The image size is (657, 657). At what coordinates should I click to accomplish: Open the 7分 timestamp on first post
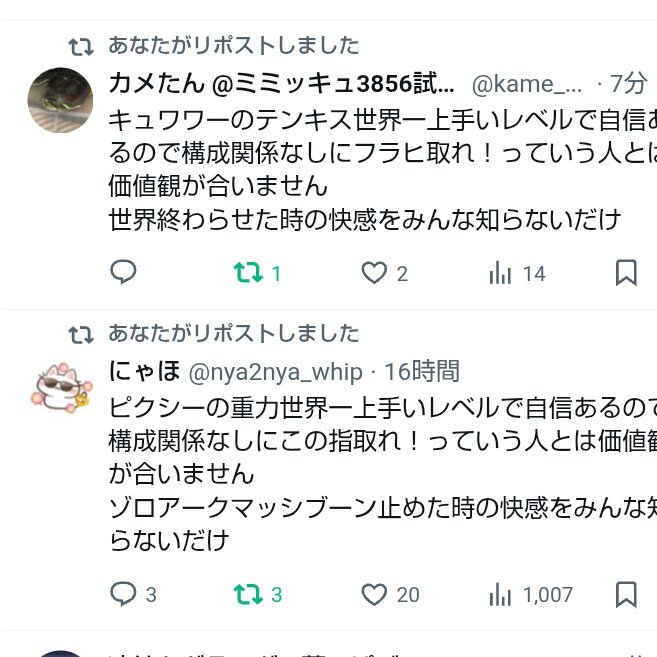coord(628,83)
